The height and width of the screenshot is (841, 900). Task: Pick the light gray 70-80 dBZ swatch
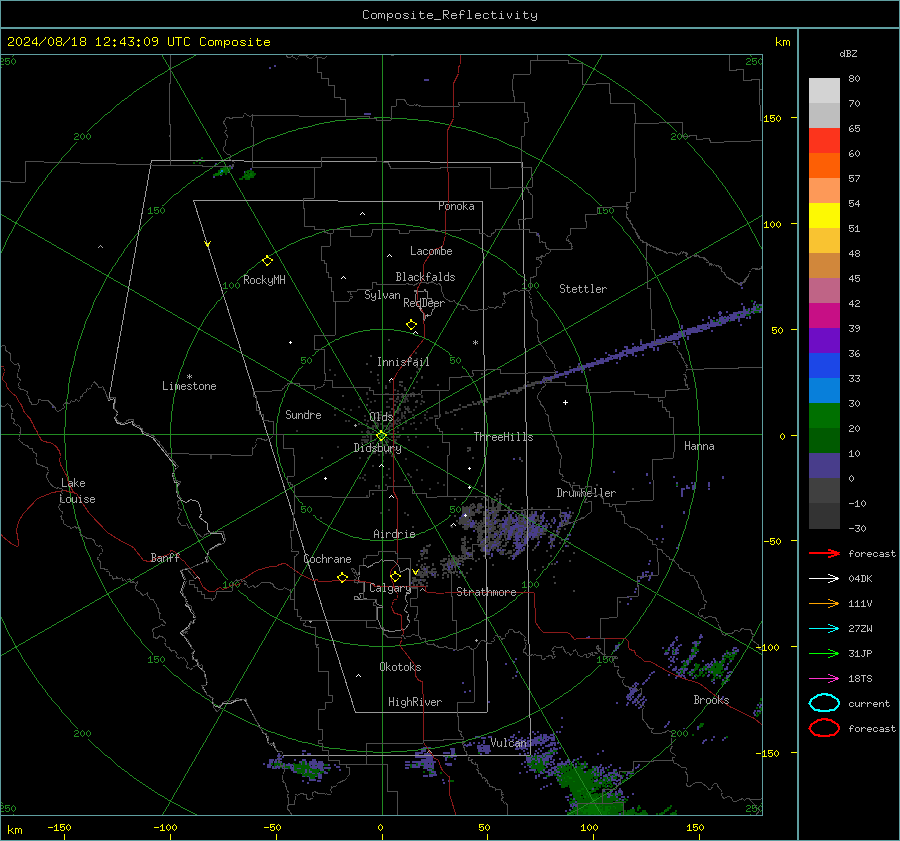pos(824,91)
